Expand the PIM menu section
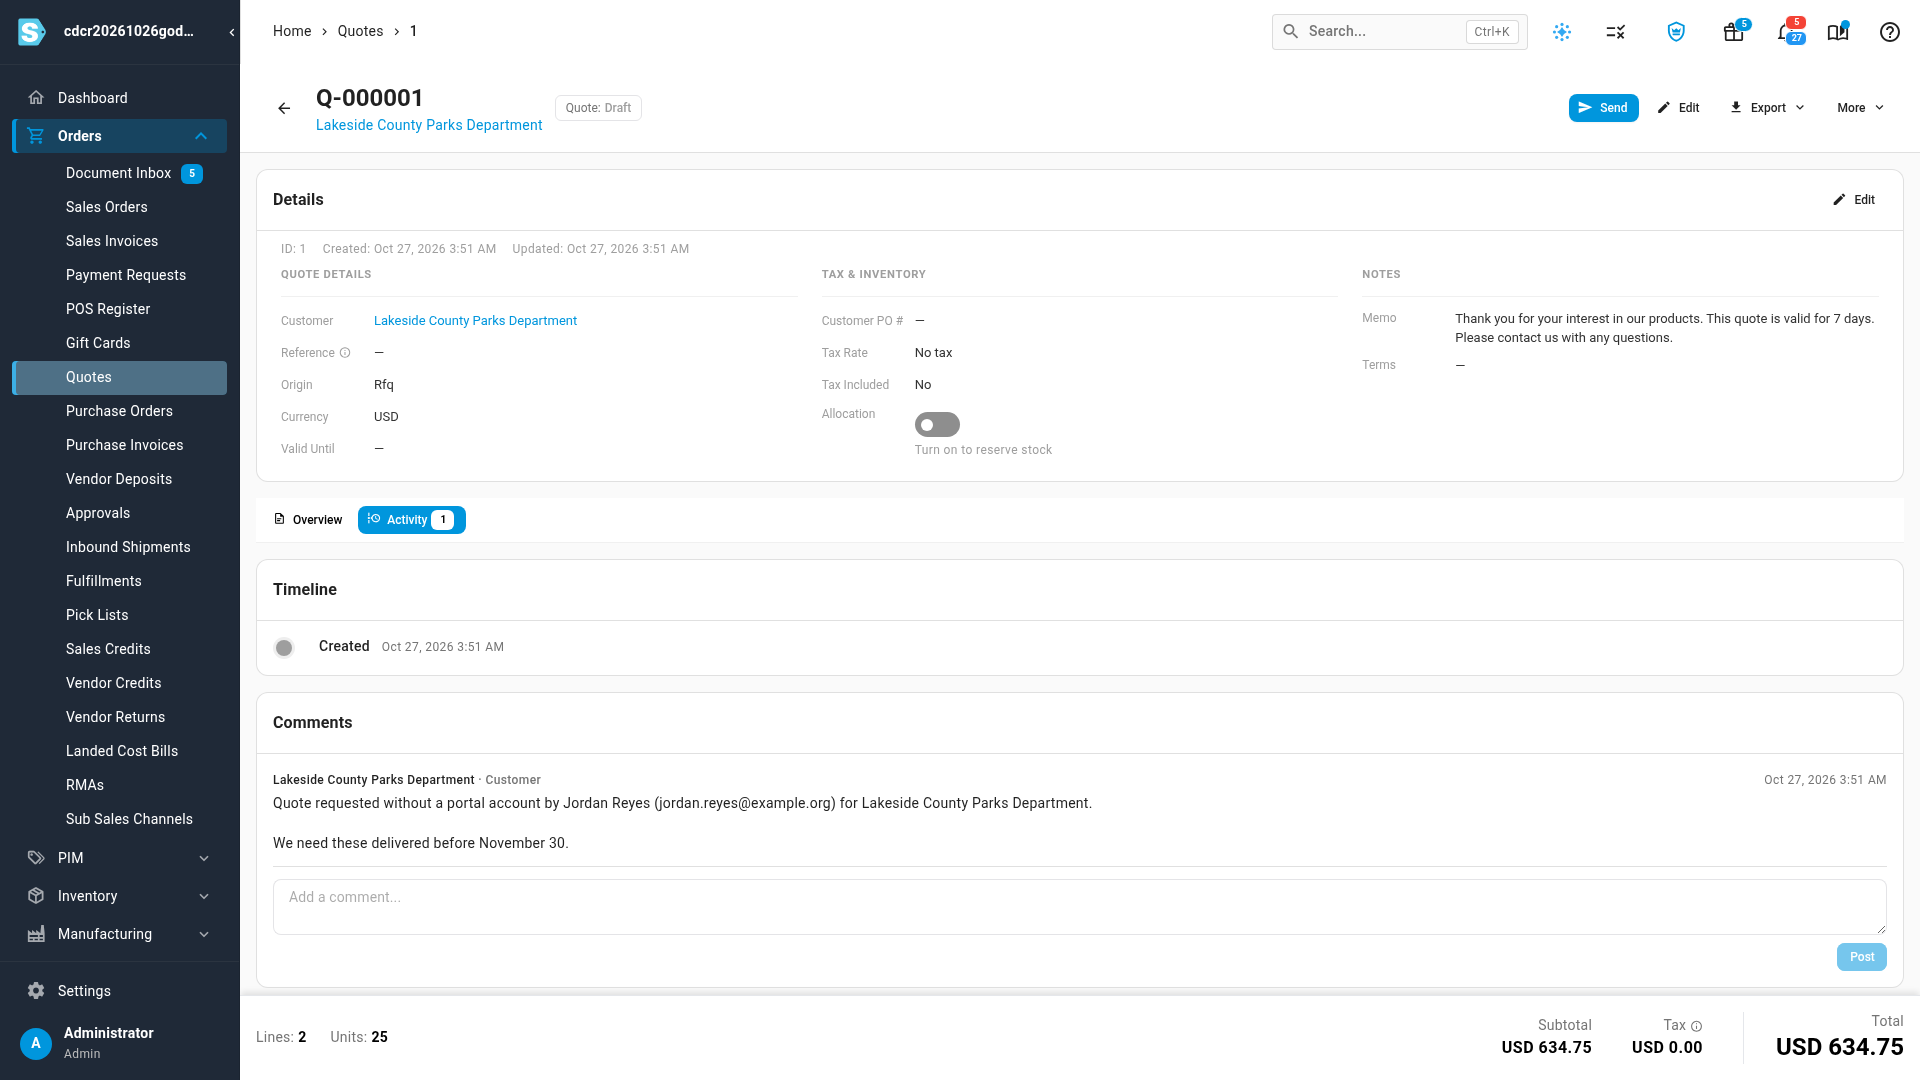Screen dimensions: 1920x1080 coord(120,858)
